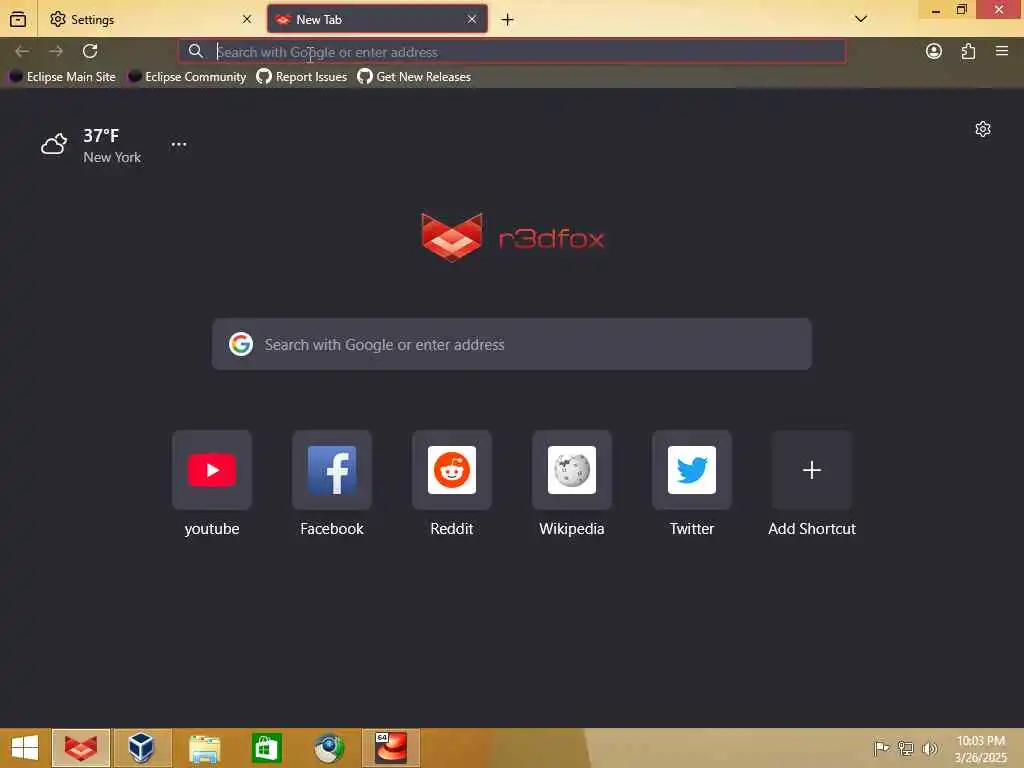Go back to previous page
The height and width of the screenshot is (768, 1024).
pyautogui.click(x=22, y=51)
